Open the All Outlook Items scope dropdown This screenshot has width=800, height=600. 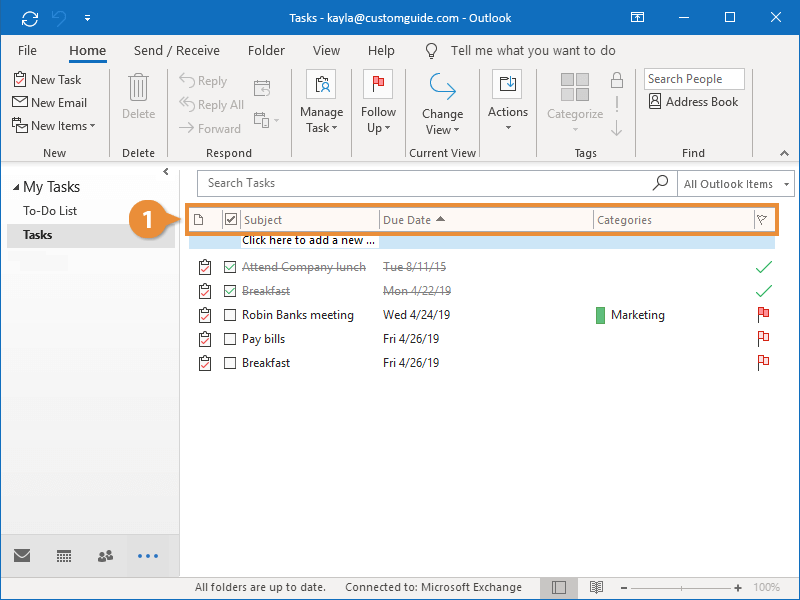tap(736, 184)
